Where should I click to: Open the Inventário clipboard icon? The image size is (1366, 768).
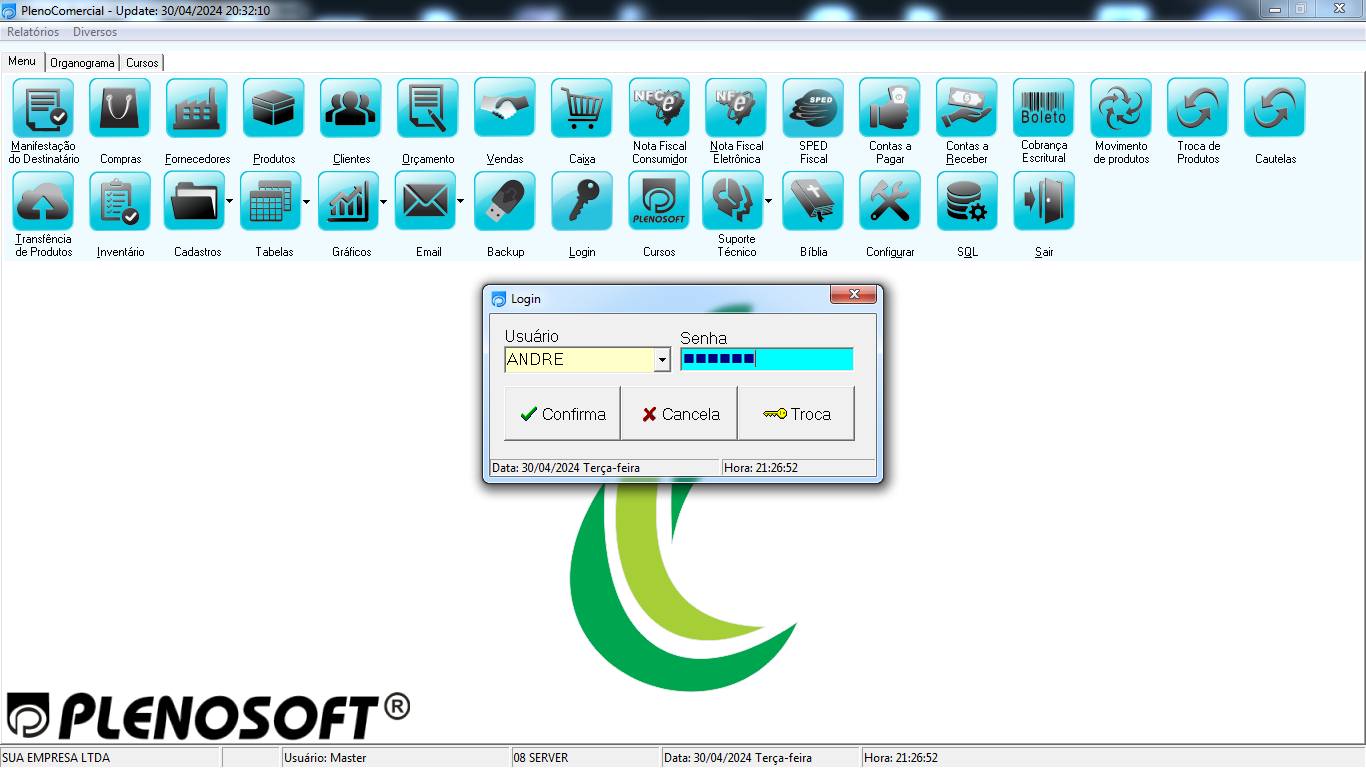coord(120,201)
